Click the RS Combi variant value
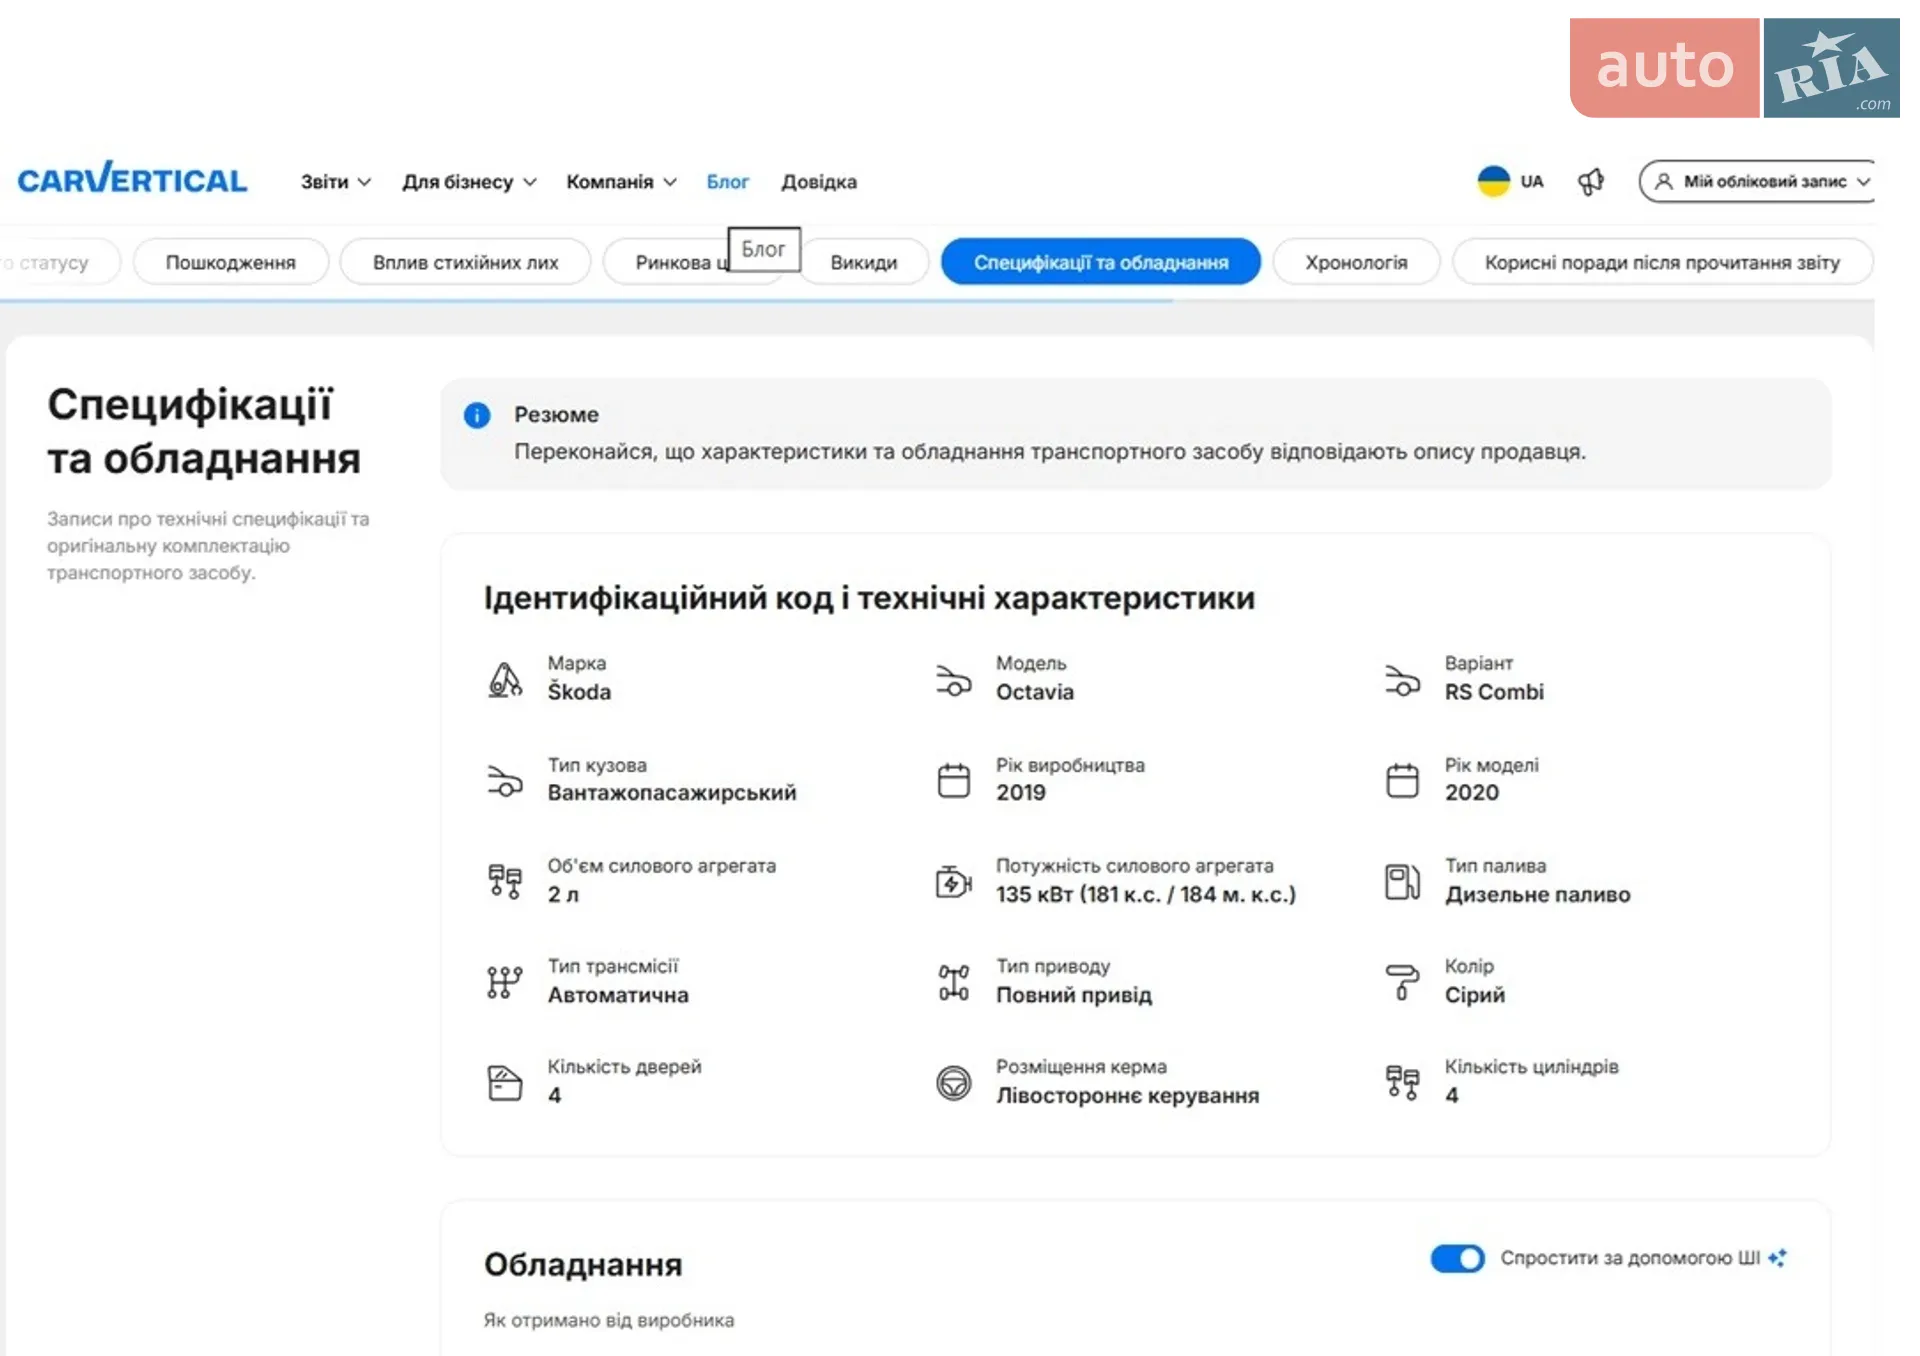Image resolution: width=1920 pixels, height=1356 pixels. point(1494,692)
